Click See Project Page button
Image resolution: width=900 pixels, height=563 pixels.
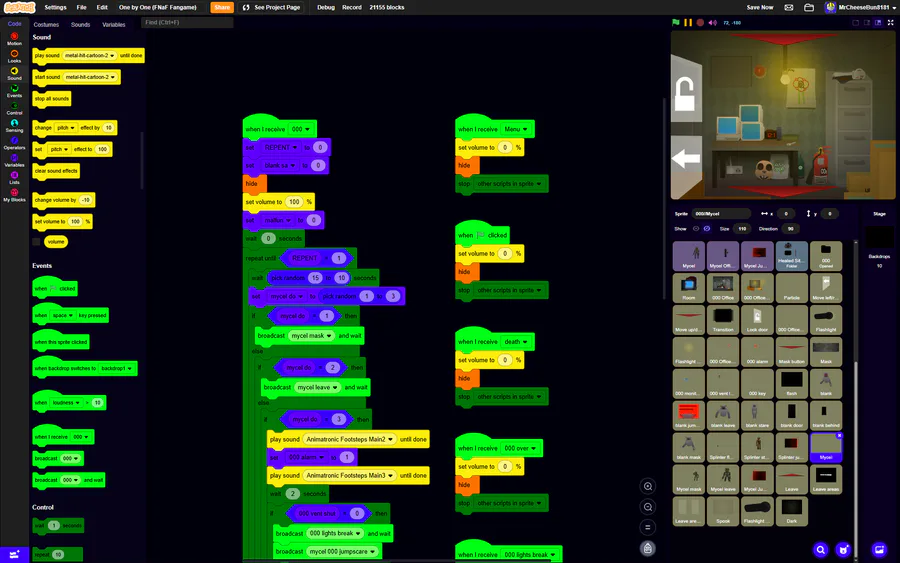[271, 7]
